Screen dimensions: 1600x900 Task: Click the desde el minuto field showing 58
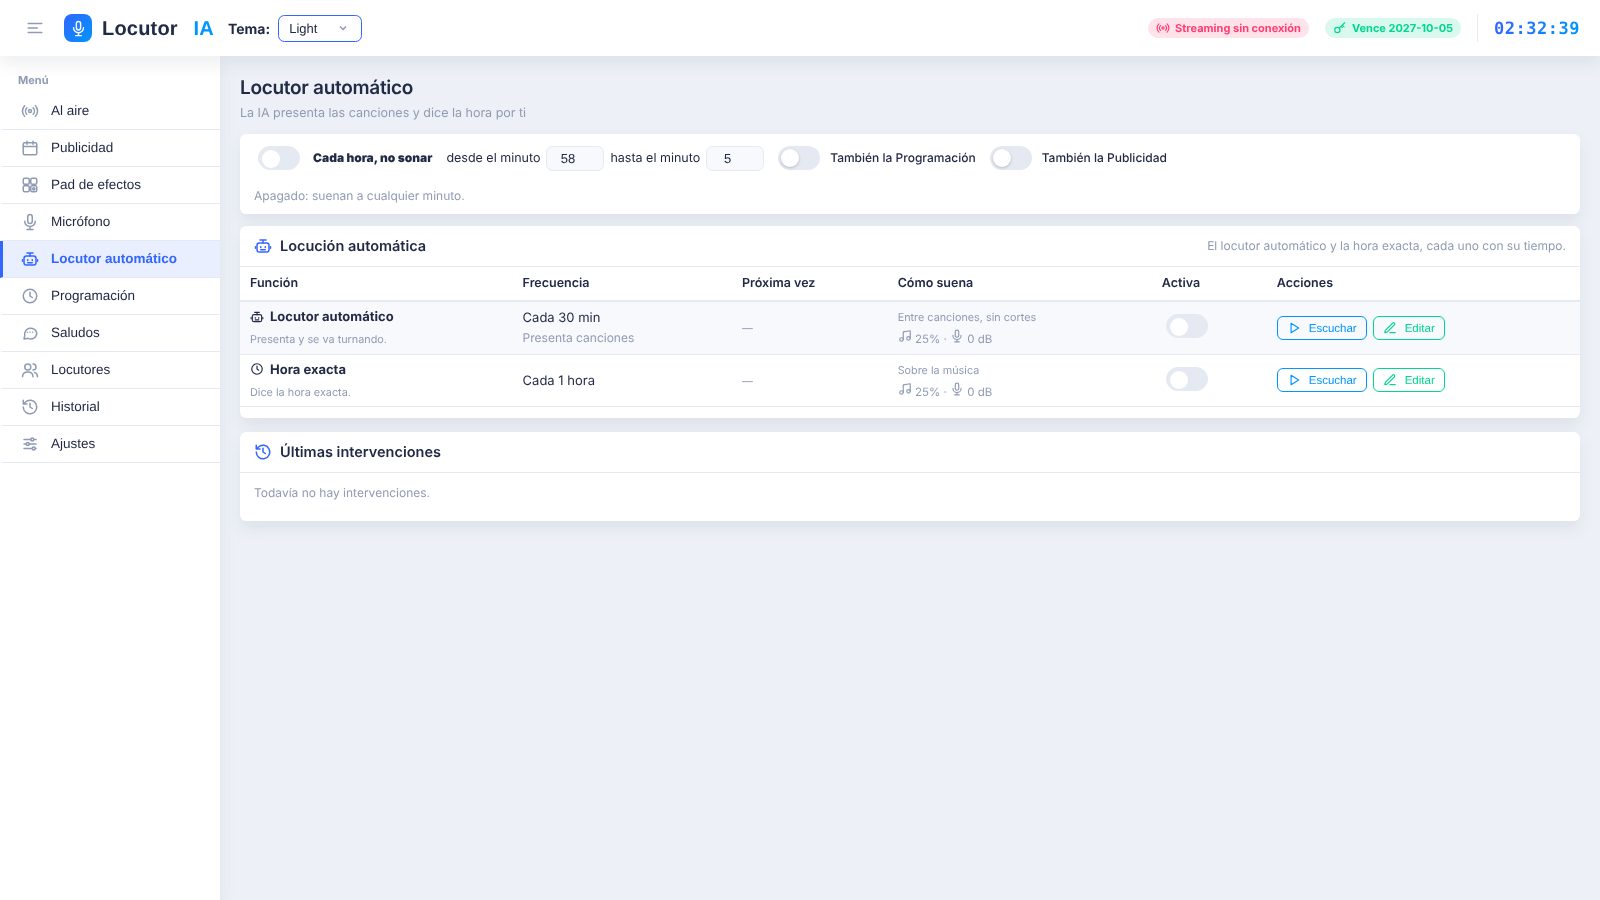[x=575, y=158]
